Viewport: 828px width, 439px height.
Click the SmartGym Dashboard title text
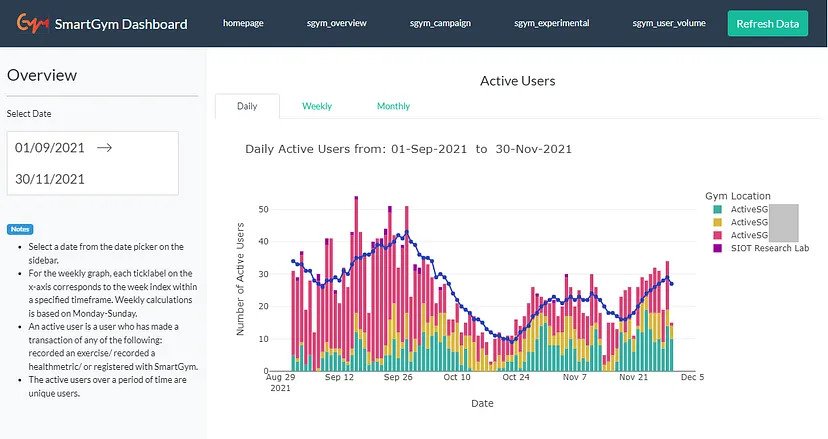pyautogui.click(x=121, y=24)
